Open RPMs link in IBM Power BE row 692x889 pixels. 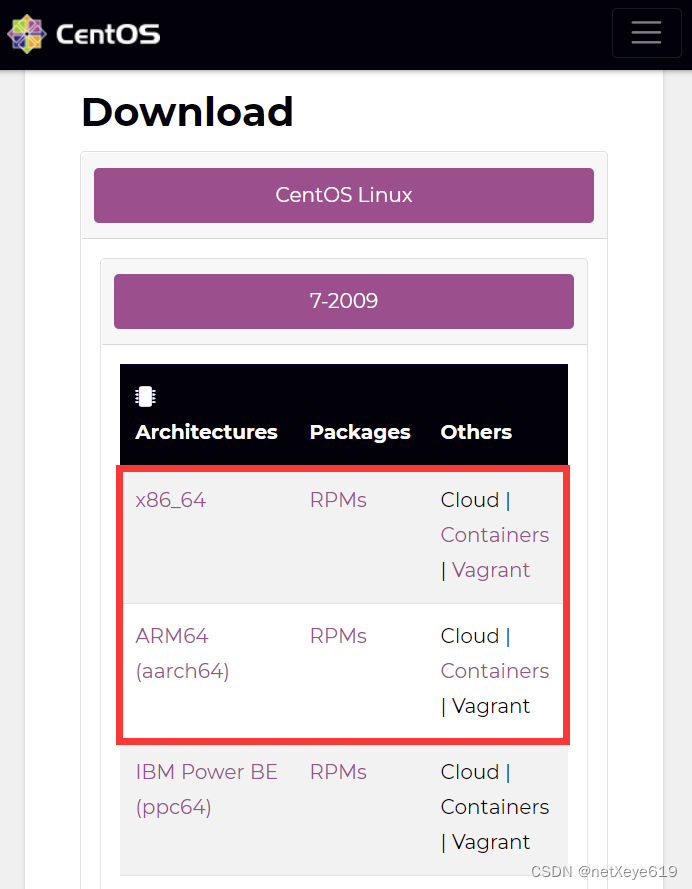coord(338,772)
